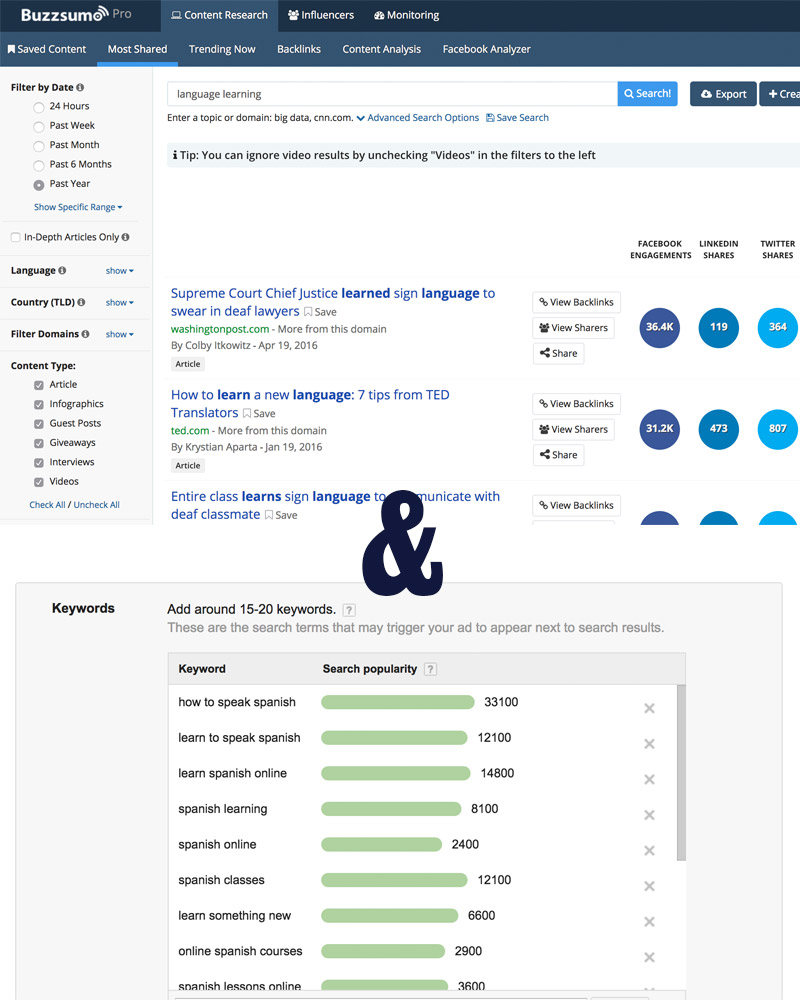Select the Past Week date filter
Screen dimensions: 800x1000
pyautogui.click(x=39, y=126)
